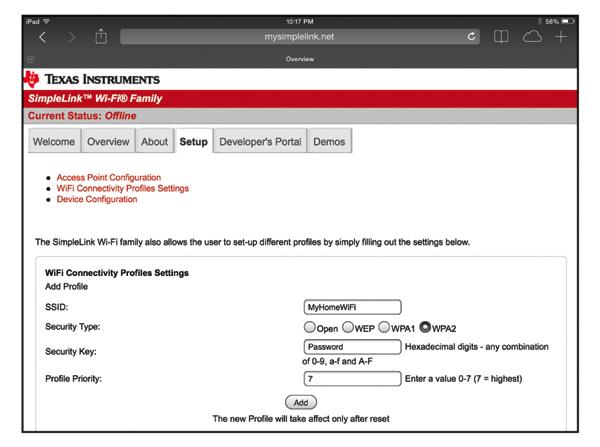The width and height of the screenshot is (600, 447).
Task: Select the WEP security type radio
Action: point(348,327)
